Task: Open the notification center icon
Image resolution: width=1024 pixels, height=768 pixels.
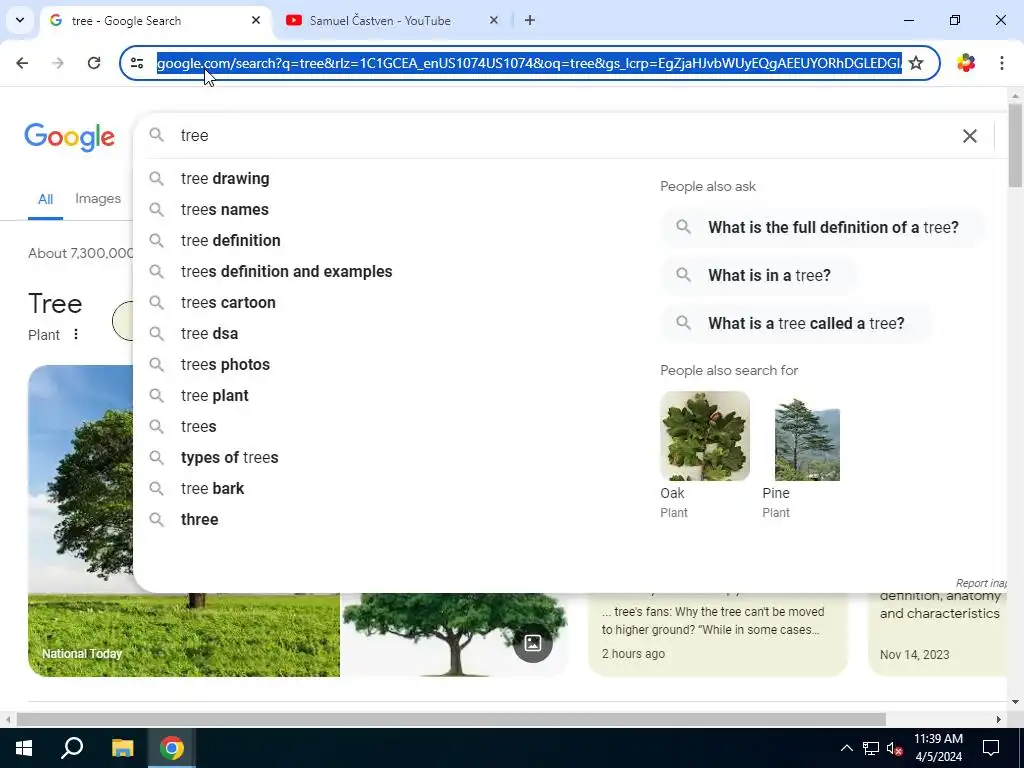Action: [991, 748]
